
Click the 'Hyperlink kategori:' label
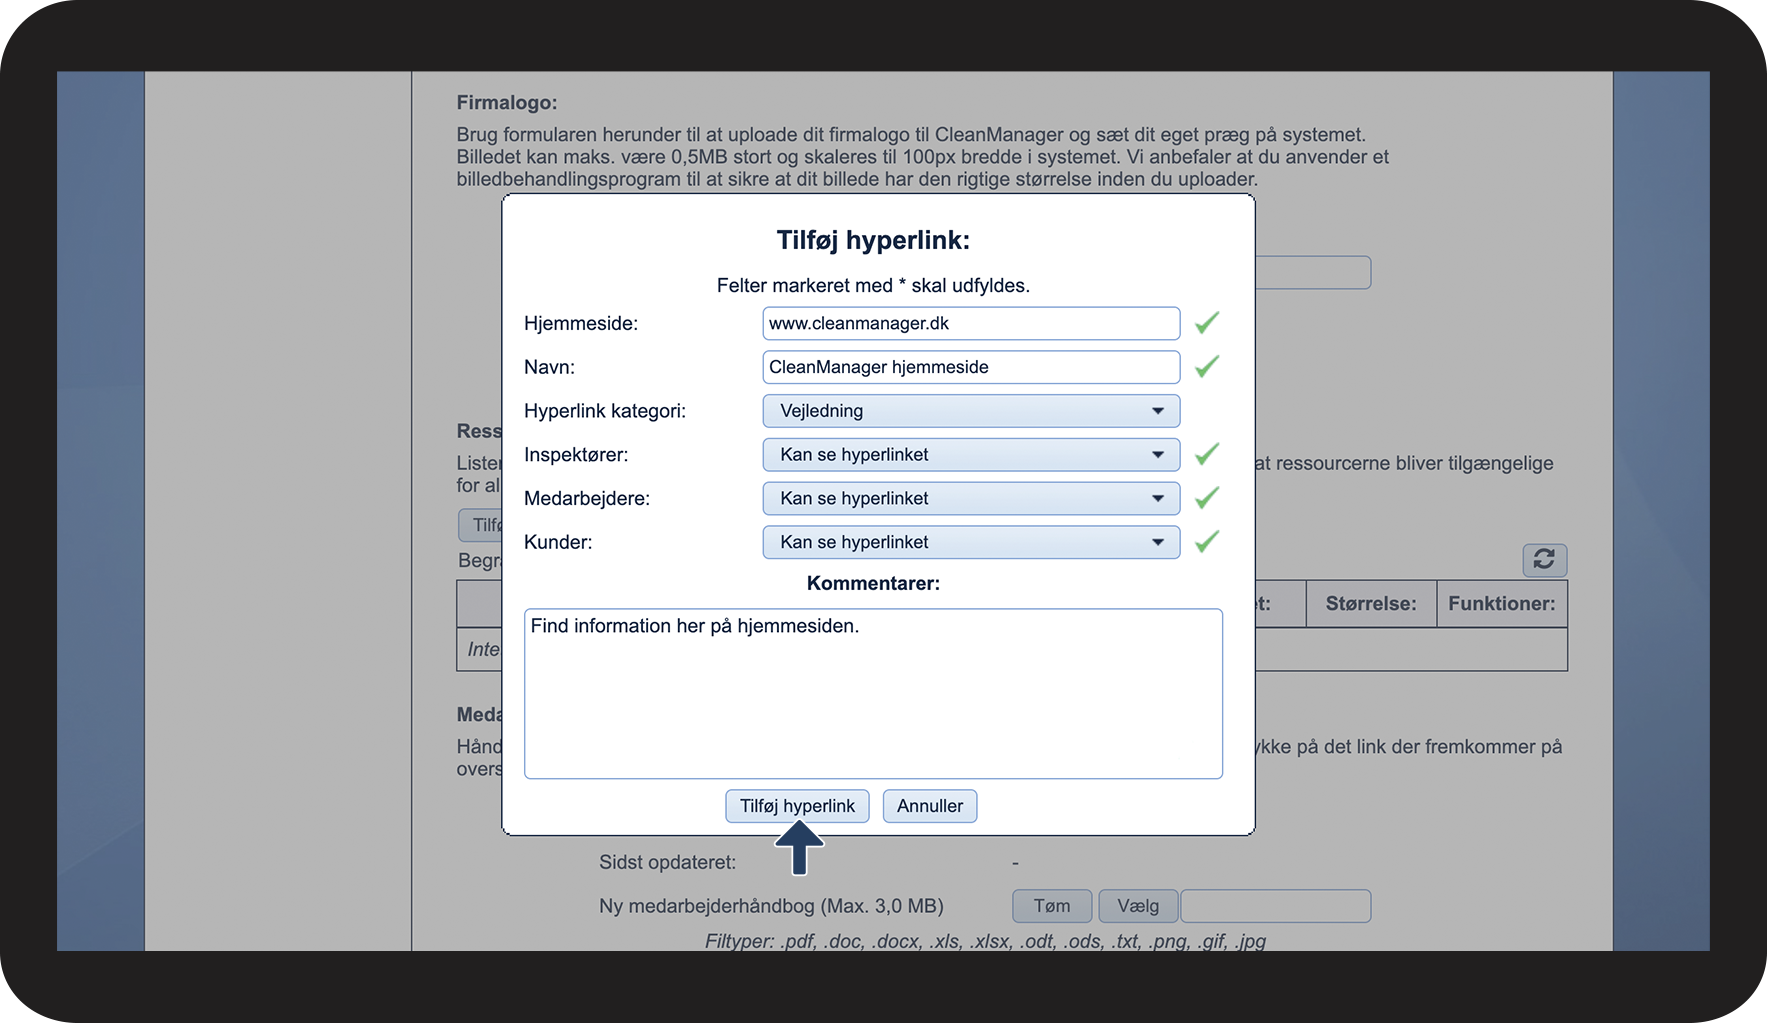coord(605,411)
